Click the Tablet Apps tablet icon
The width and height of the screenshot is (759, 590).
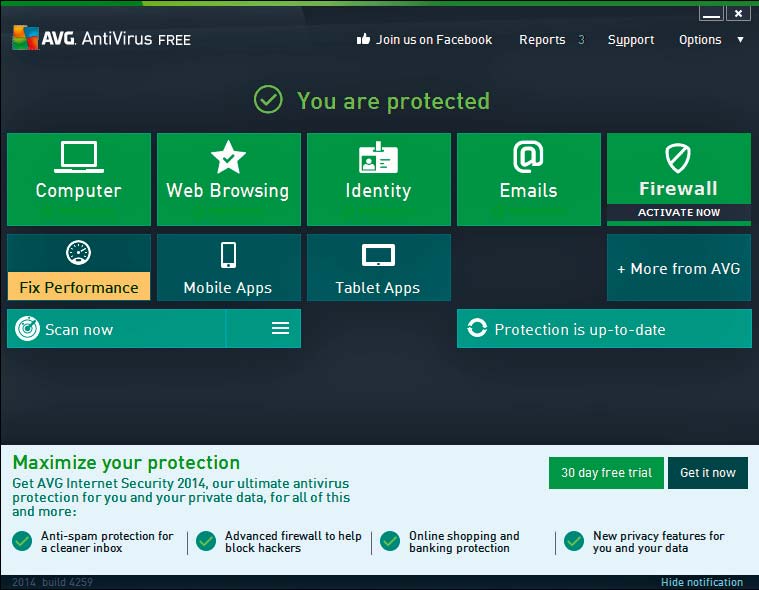pyautogui.click(x=379, y=255)
